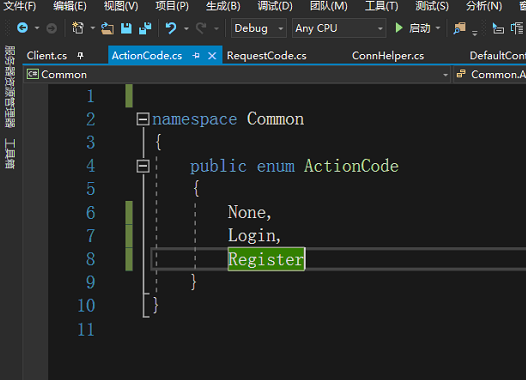
Task: Open the 分析(N) menu
Action: tap(484, 6)
